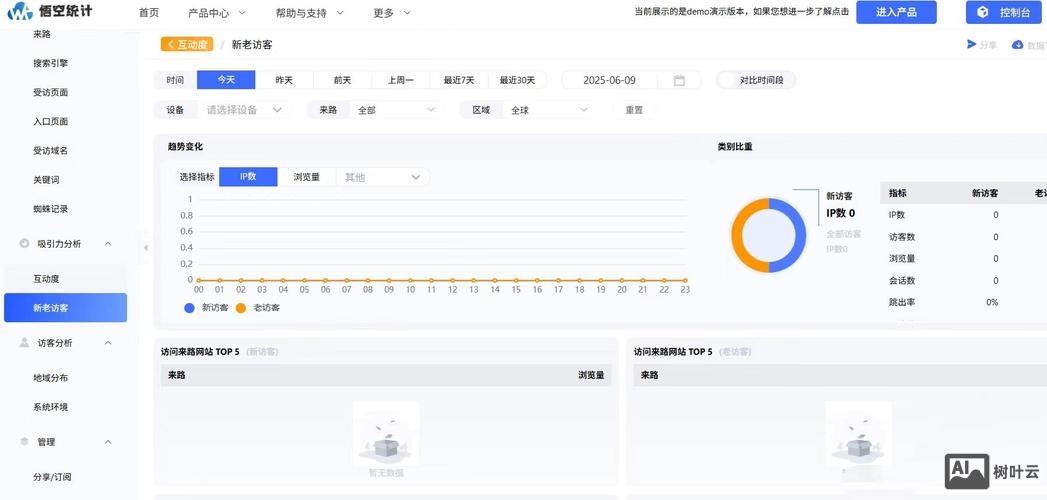Expand 产品中心 menu in top nav
Screen dimensions: 1047x500
pyautogui.click(x=218, y=13)
